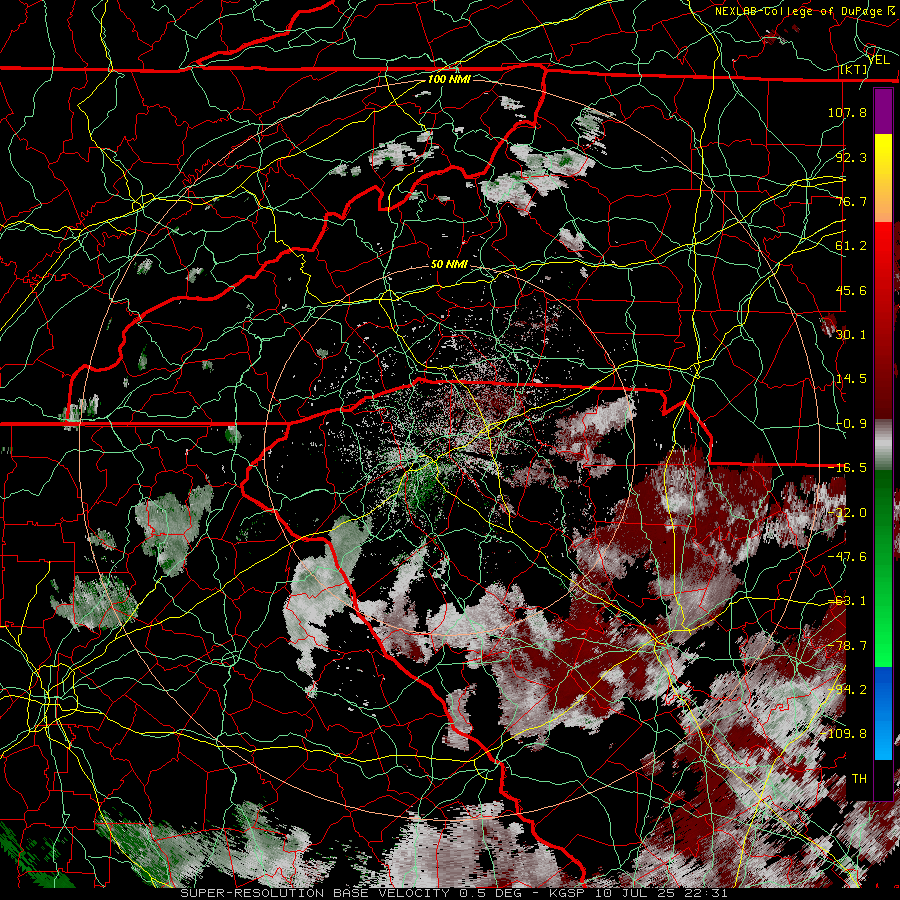Click the Super-Resolution Base Velocity caption

click(454, 893)
